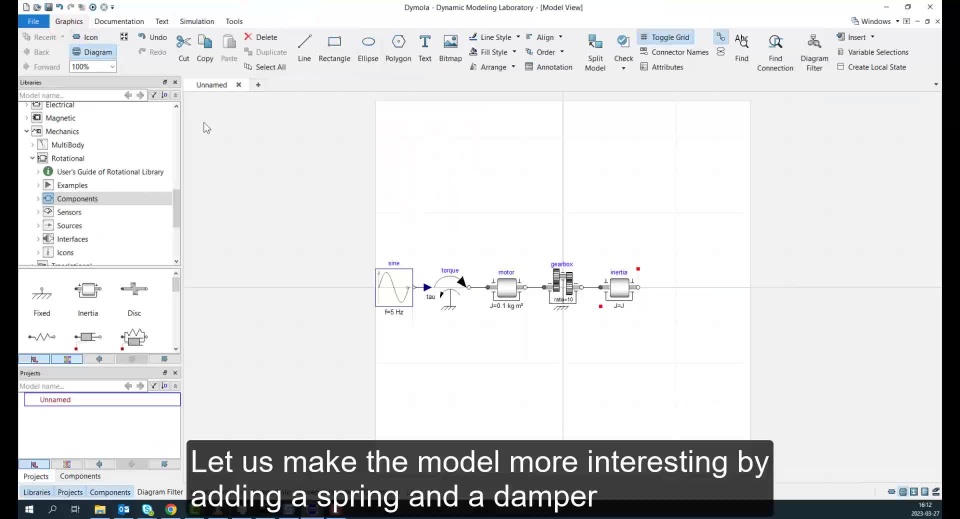Click the Find Connection icon

click(x=775, y=52)
